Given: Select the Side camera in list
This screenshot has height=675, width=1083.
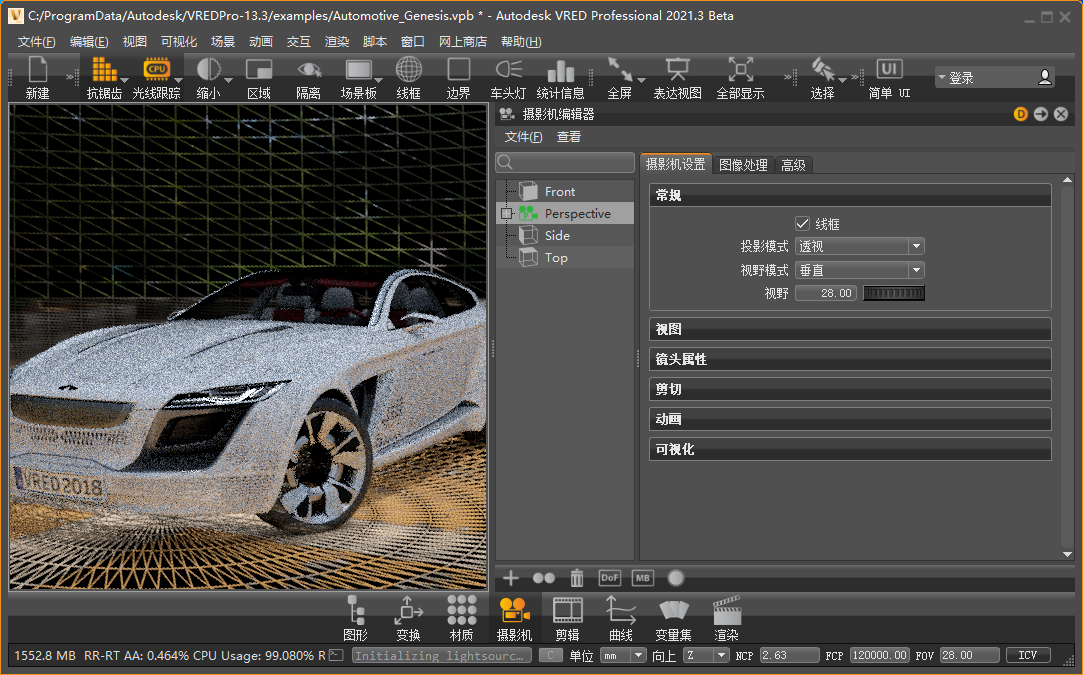Looking at the screenshot, I should (x=557, y=236).
